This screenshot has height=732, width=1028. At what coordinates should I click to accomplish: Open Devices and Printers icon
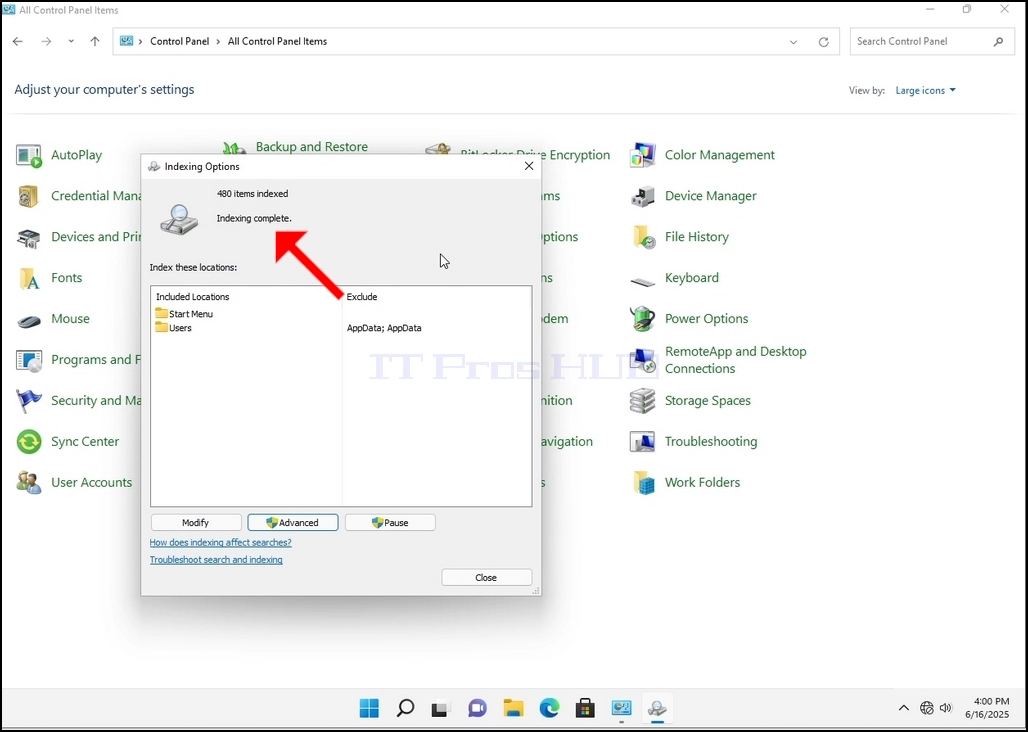point(29,237)
